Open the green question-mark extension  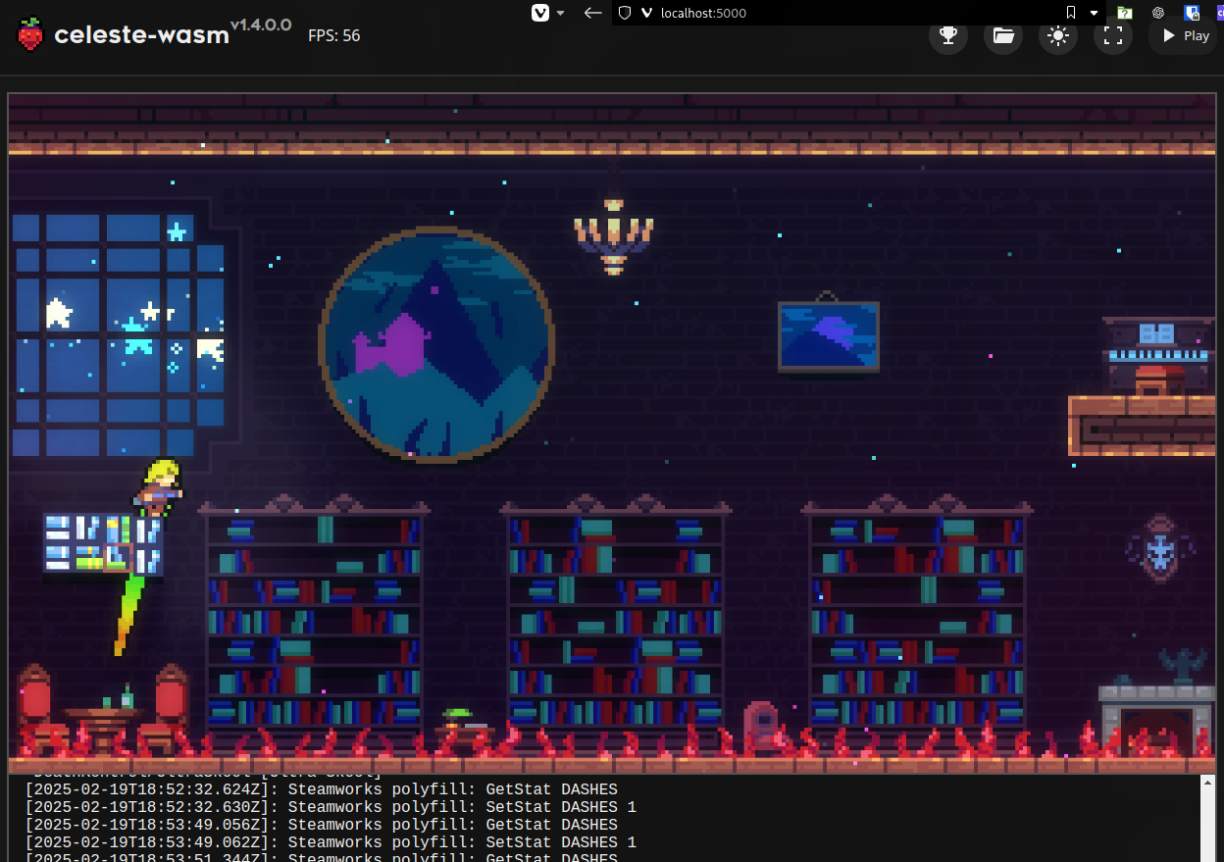tap(1125, 13)
